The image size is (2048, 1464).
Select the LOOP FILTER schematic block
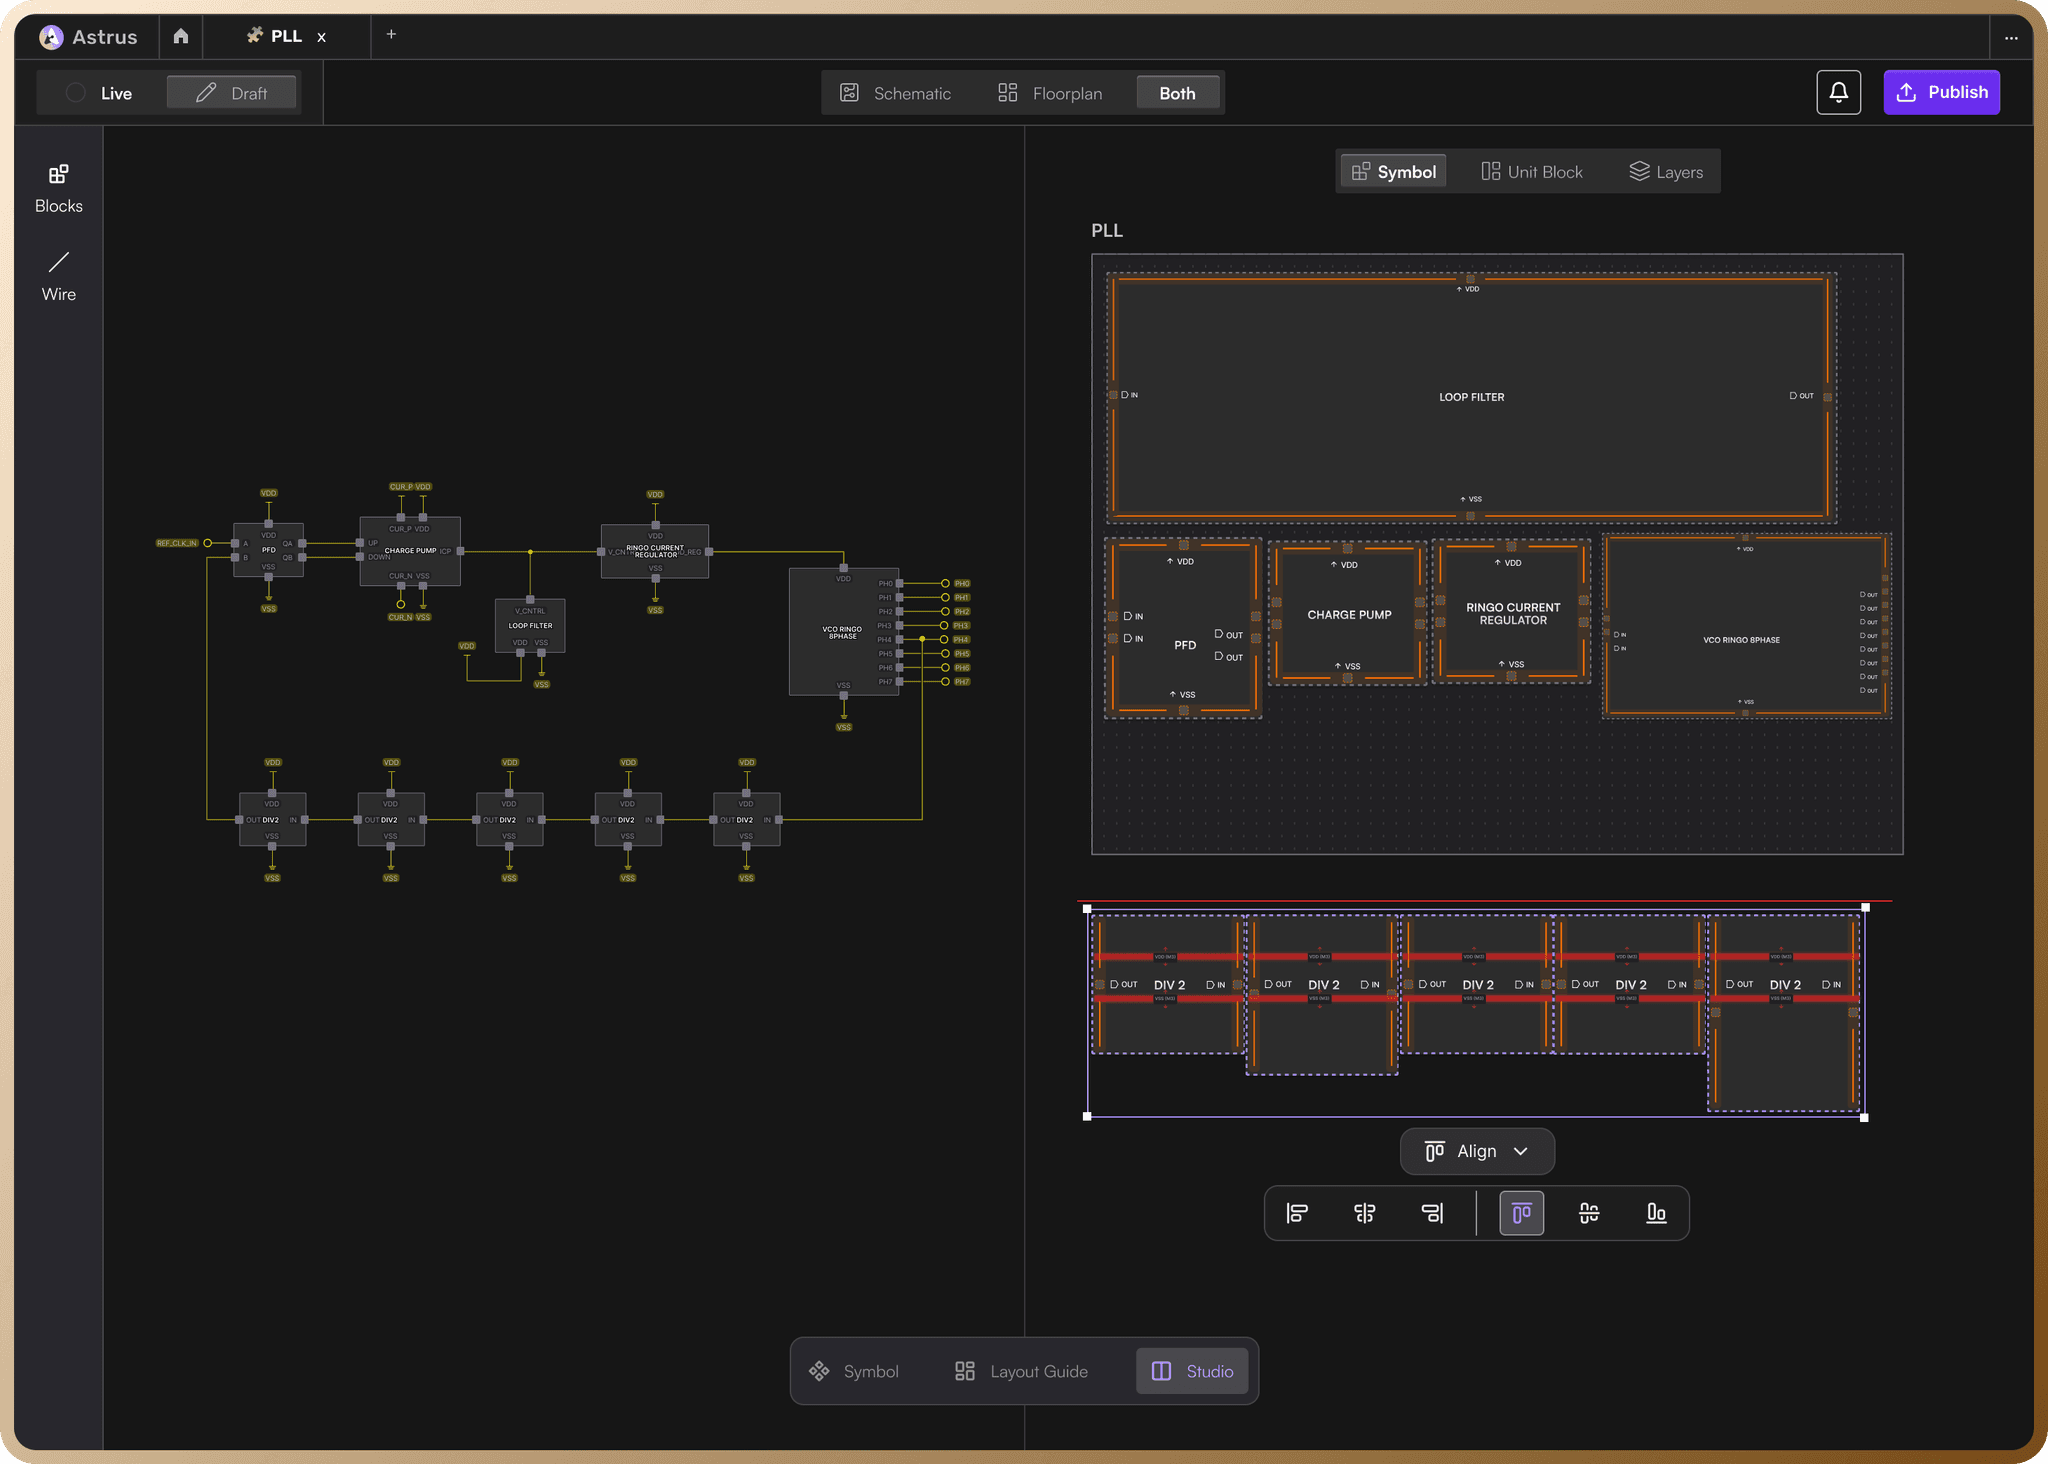point(530,626)
